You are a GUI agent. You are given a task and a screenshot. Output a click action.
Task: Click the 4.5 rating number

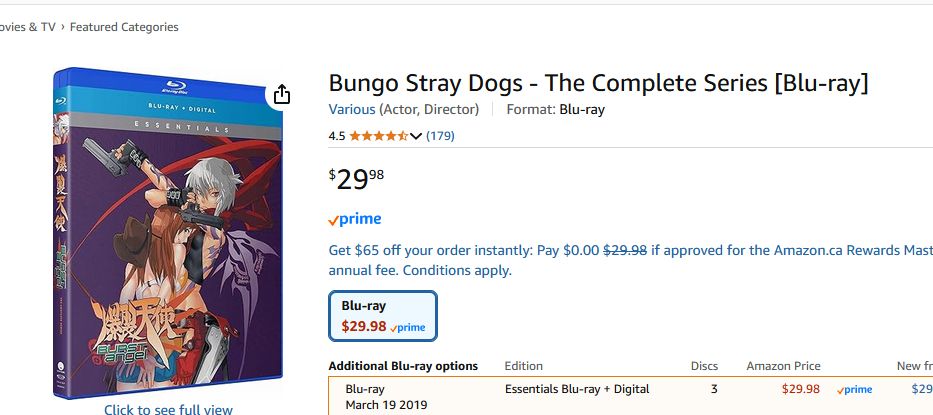(x=337, y=136)
